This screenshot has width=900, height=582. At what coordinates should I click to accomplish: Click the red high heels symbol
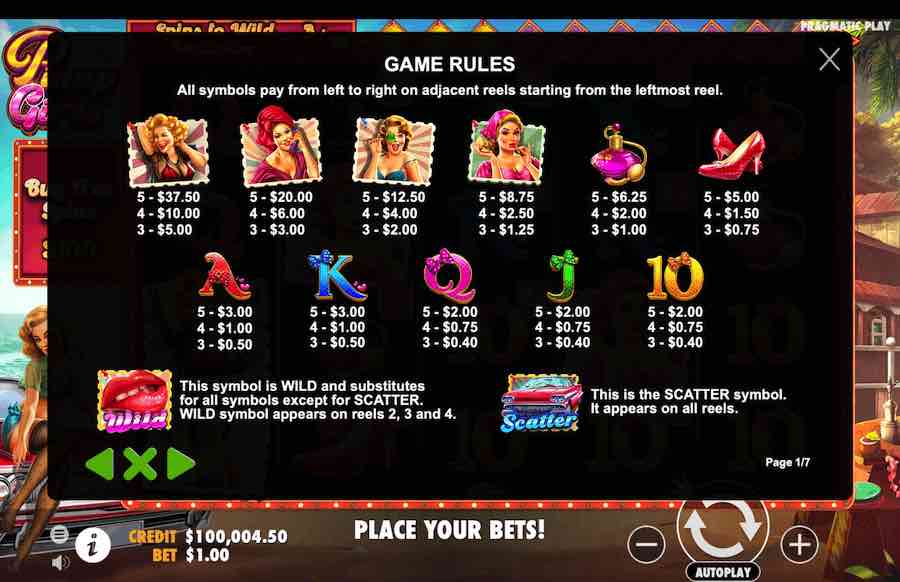(732, 152)
